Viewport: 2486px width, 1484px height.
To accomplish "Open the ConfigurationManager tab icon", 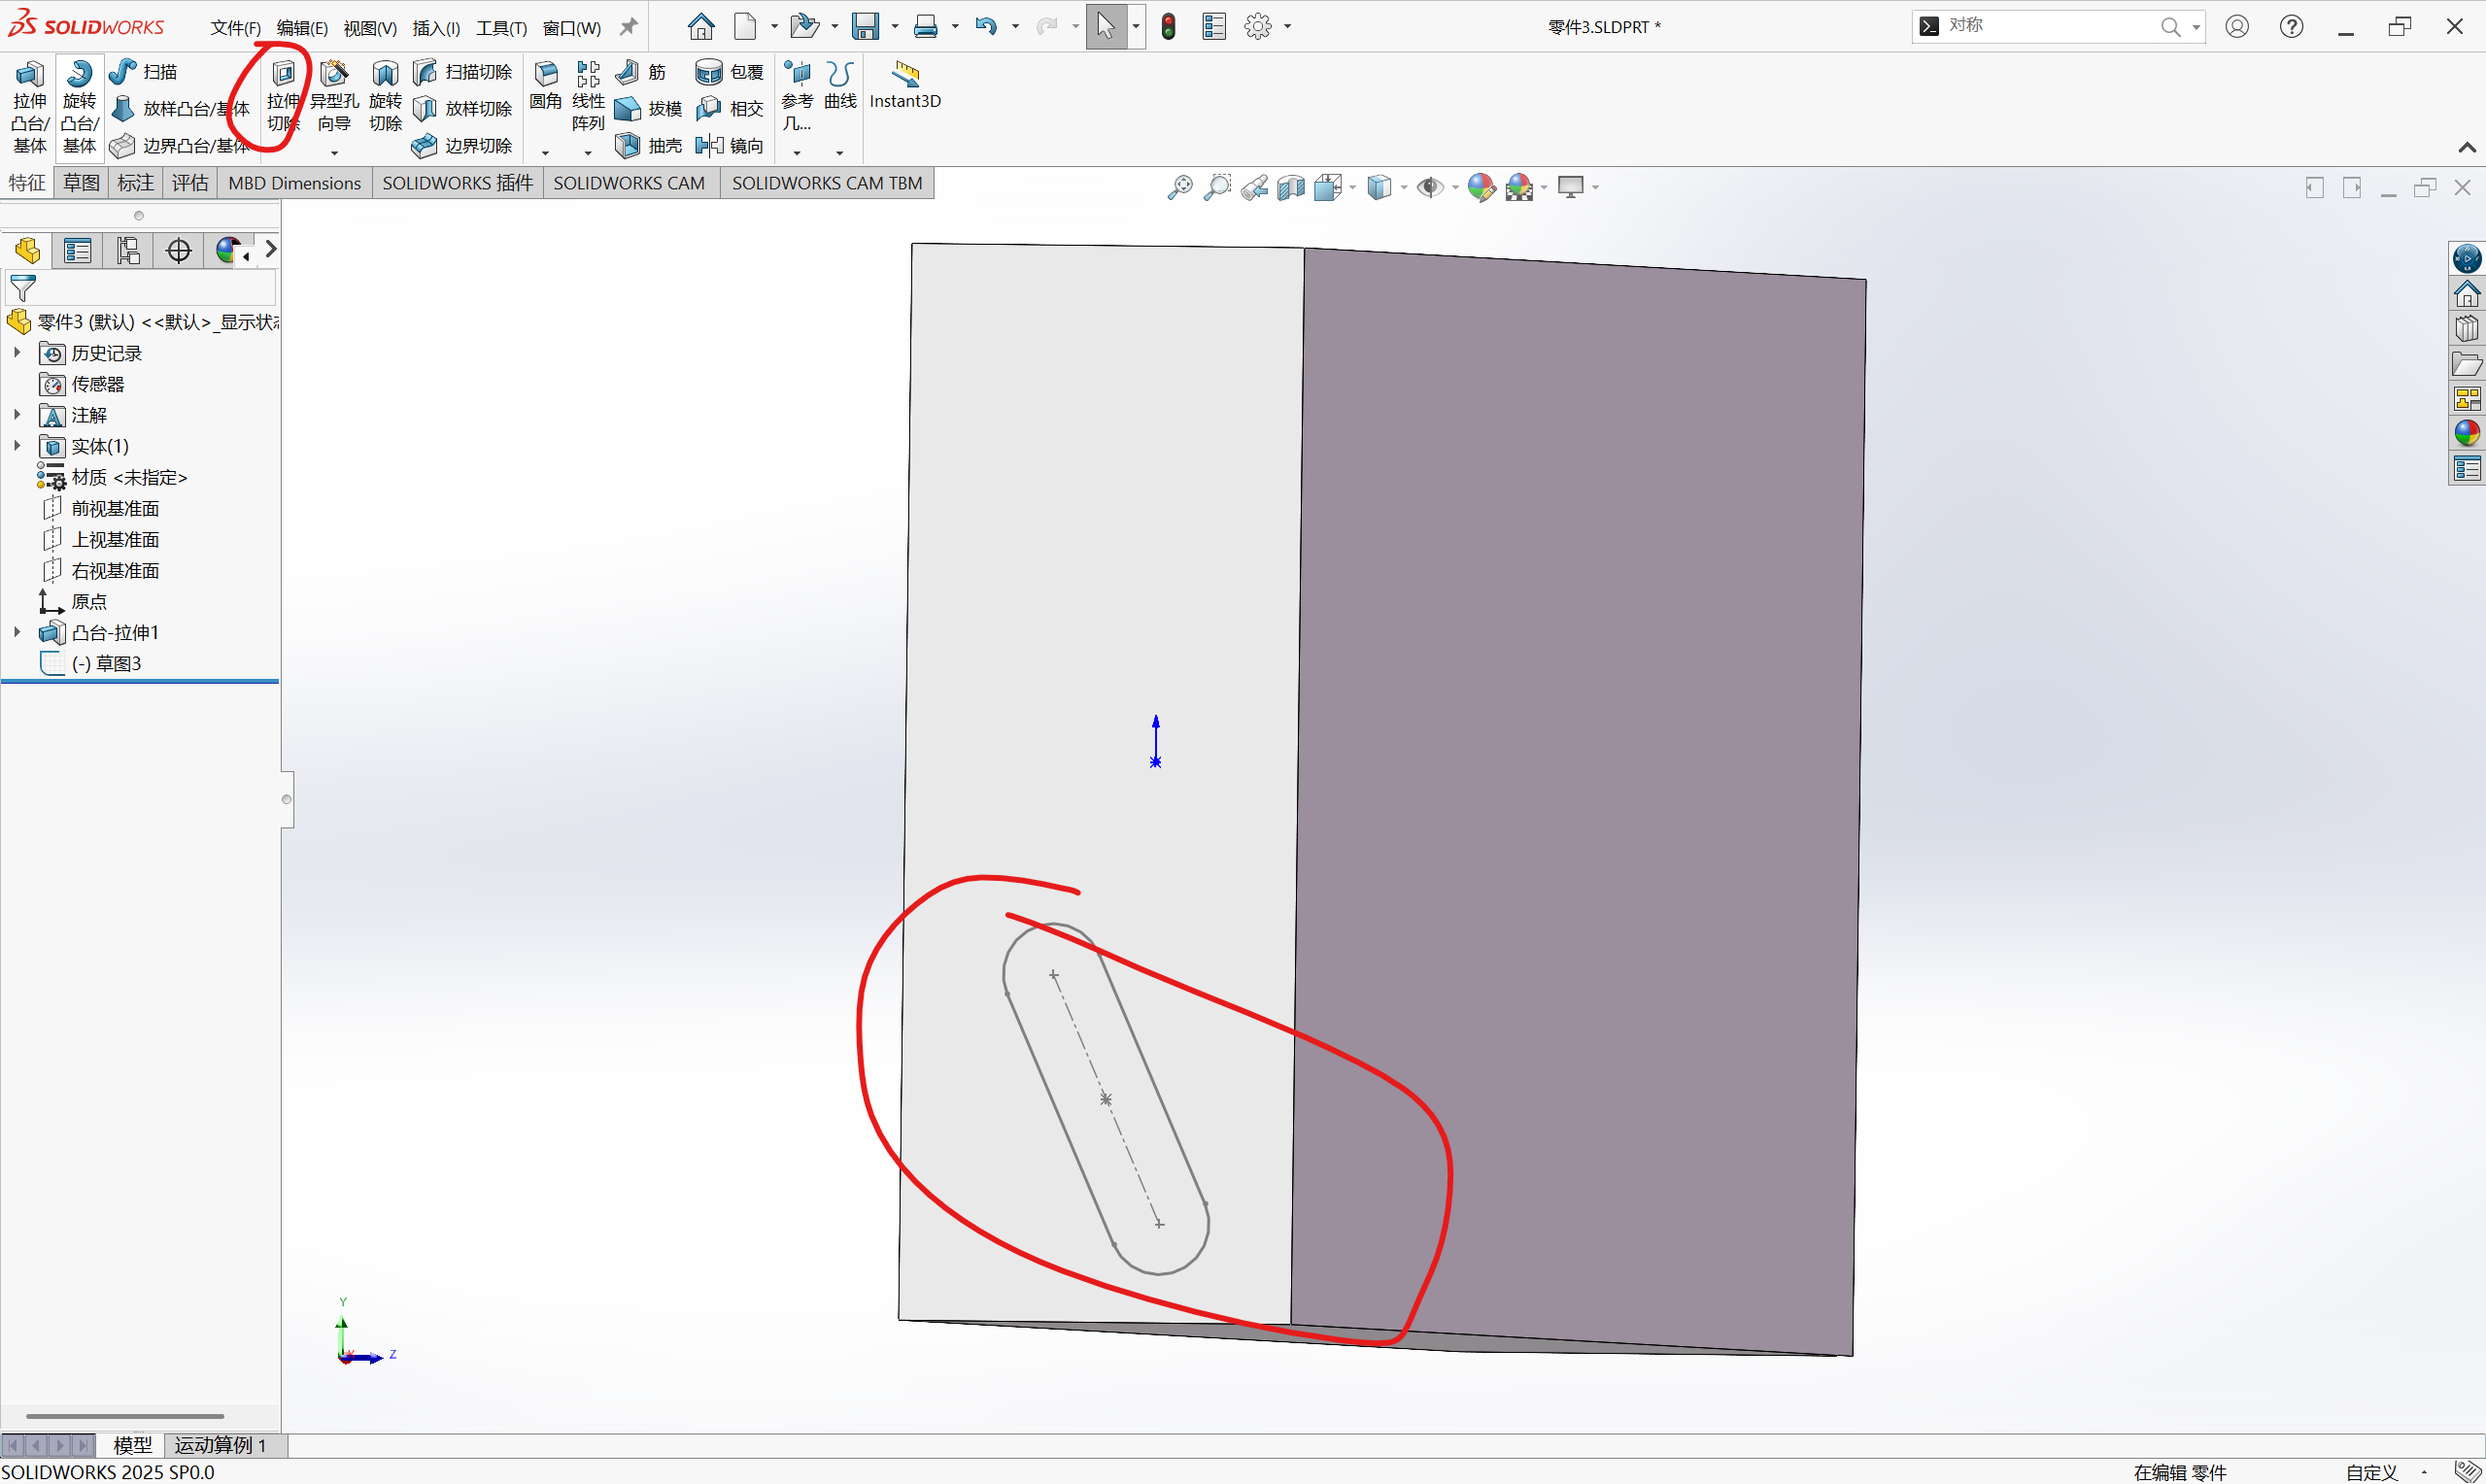I will click(128, 250).
